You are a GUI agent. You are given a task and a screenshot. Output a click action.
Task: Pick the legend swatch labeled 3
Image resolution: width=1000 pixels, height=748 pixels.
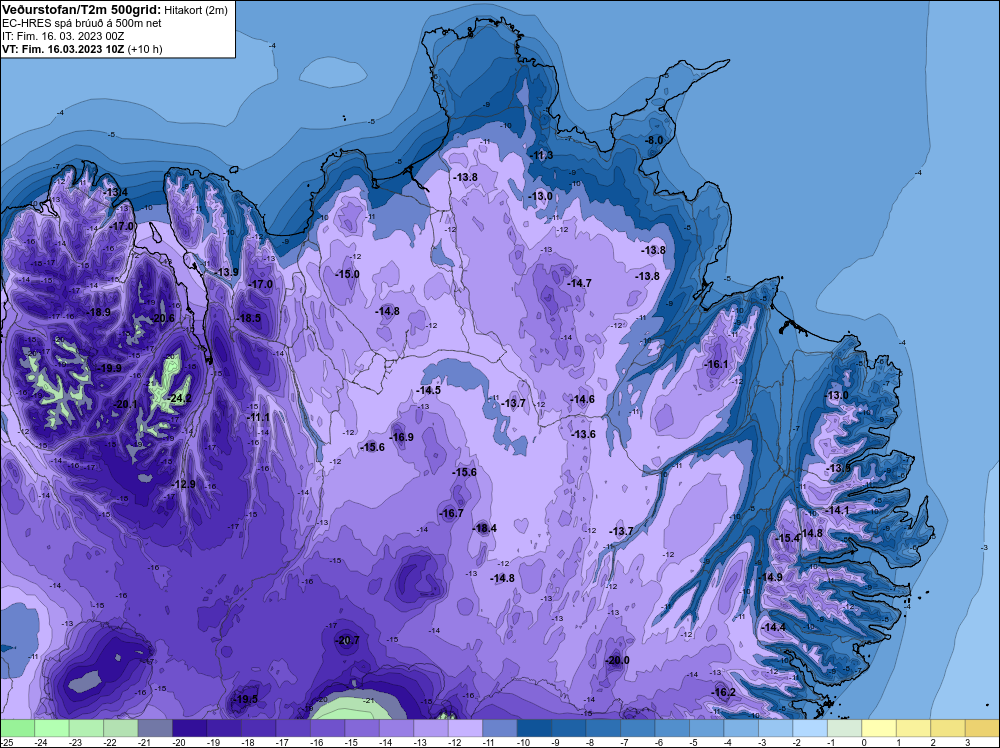(982, 728)
